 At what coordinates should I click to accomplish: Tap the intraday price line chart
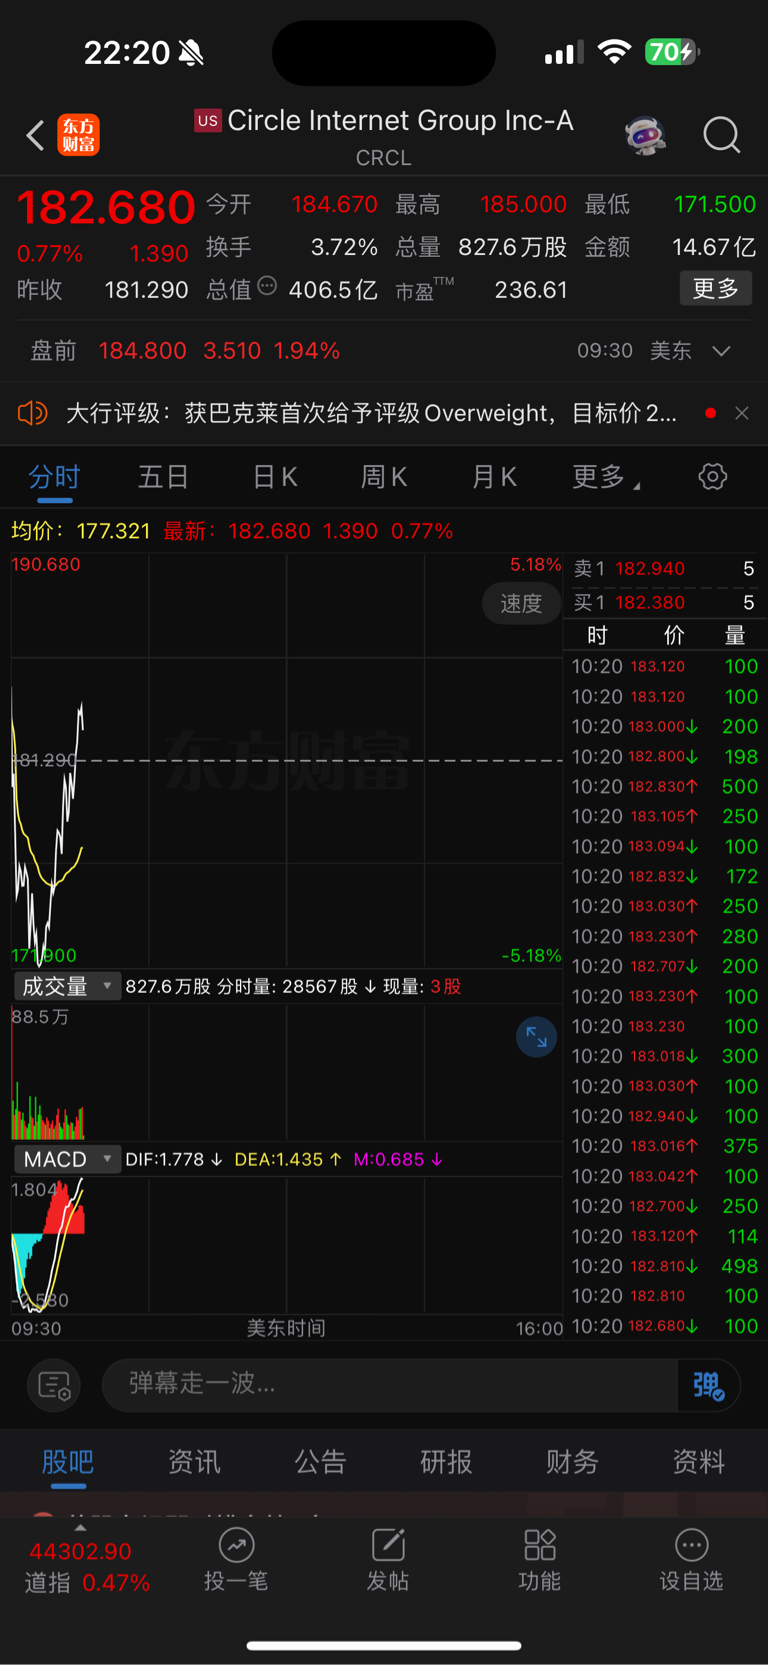click(286, 760)
